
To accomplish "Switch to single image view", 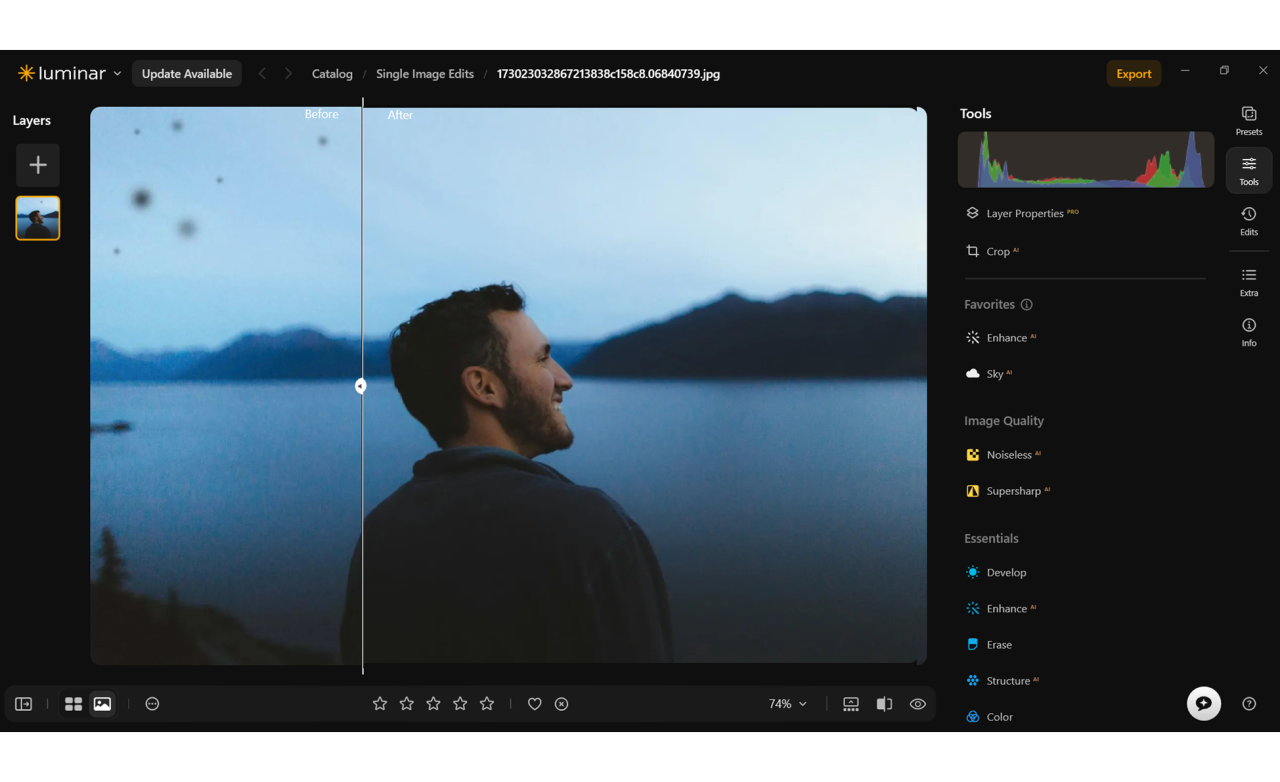I will coord(102,704).
